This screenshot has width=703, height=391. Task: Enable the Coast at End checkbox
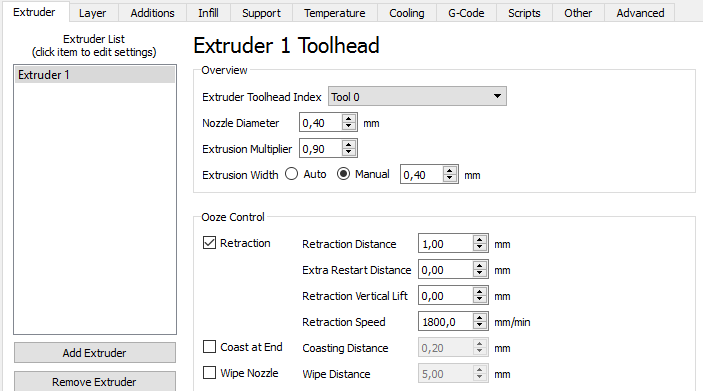coord(209,347)
